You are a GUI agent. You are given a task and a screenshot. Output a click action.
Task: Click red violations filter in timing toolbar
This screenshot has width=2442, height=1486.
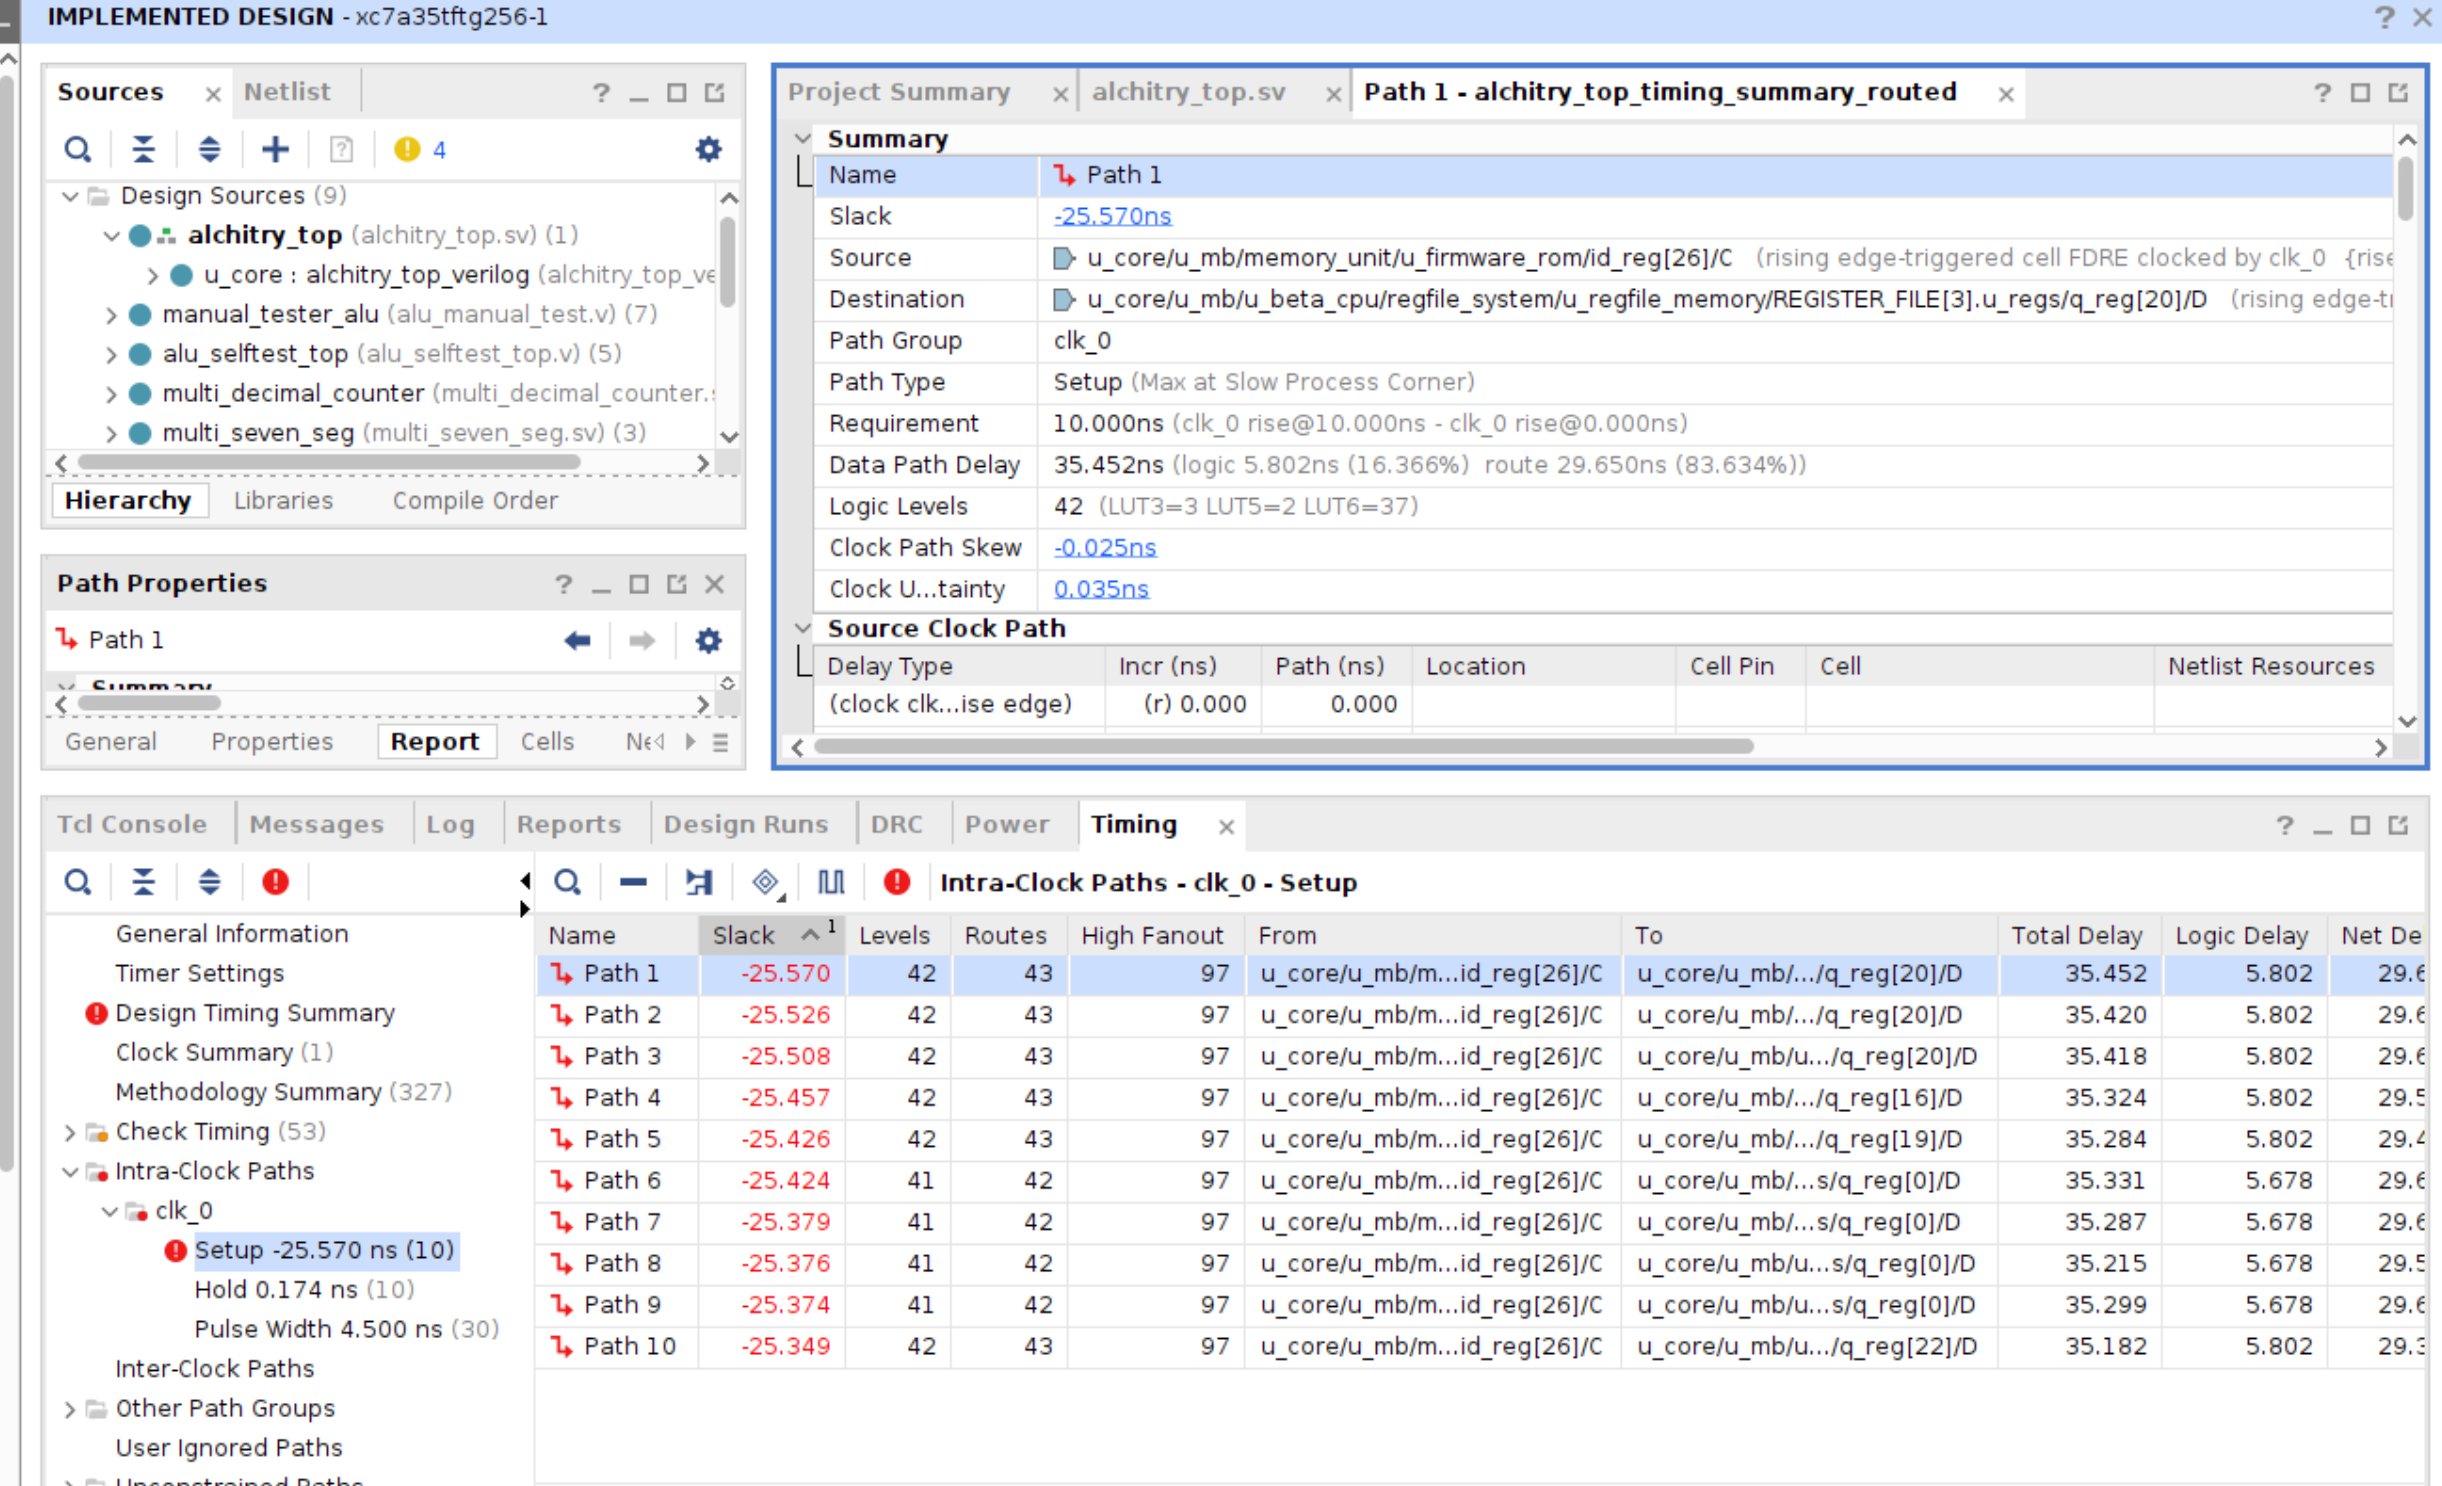point(896,882)
